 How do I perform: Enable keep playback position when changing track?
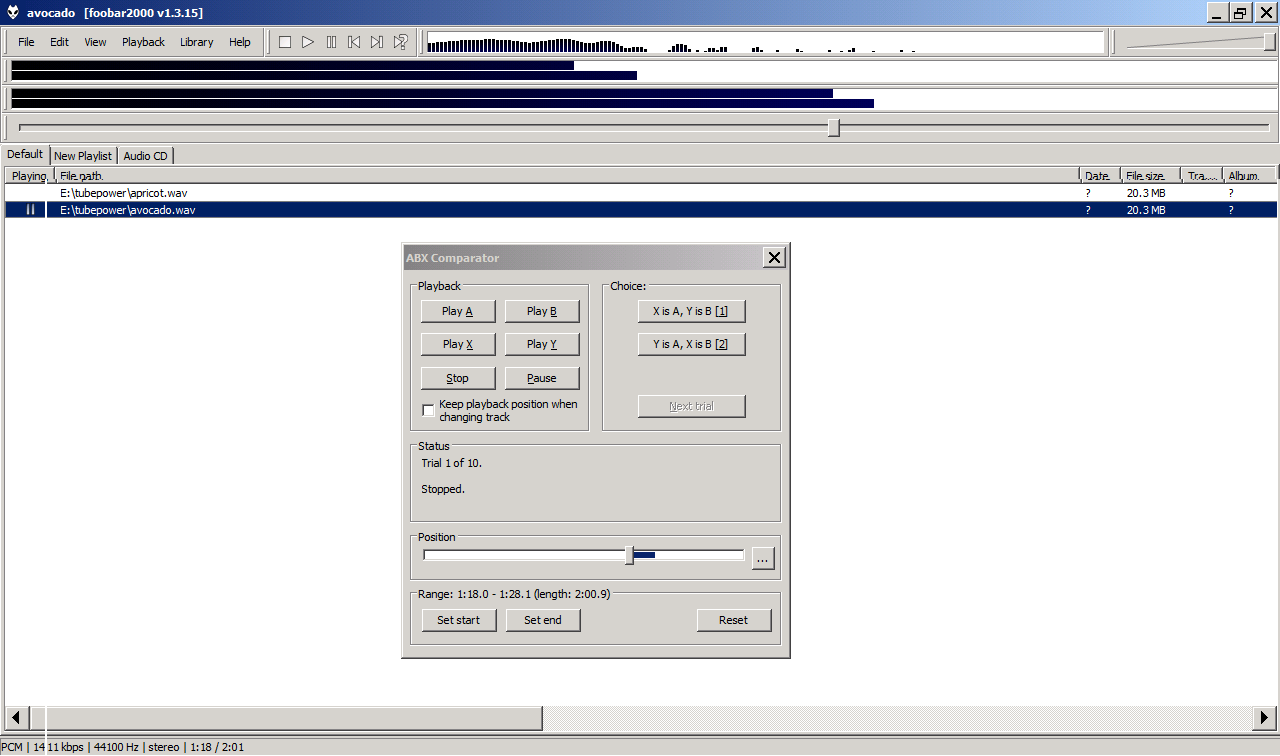tap(428, 410)
